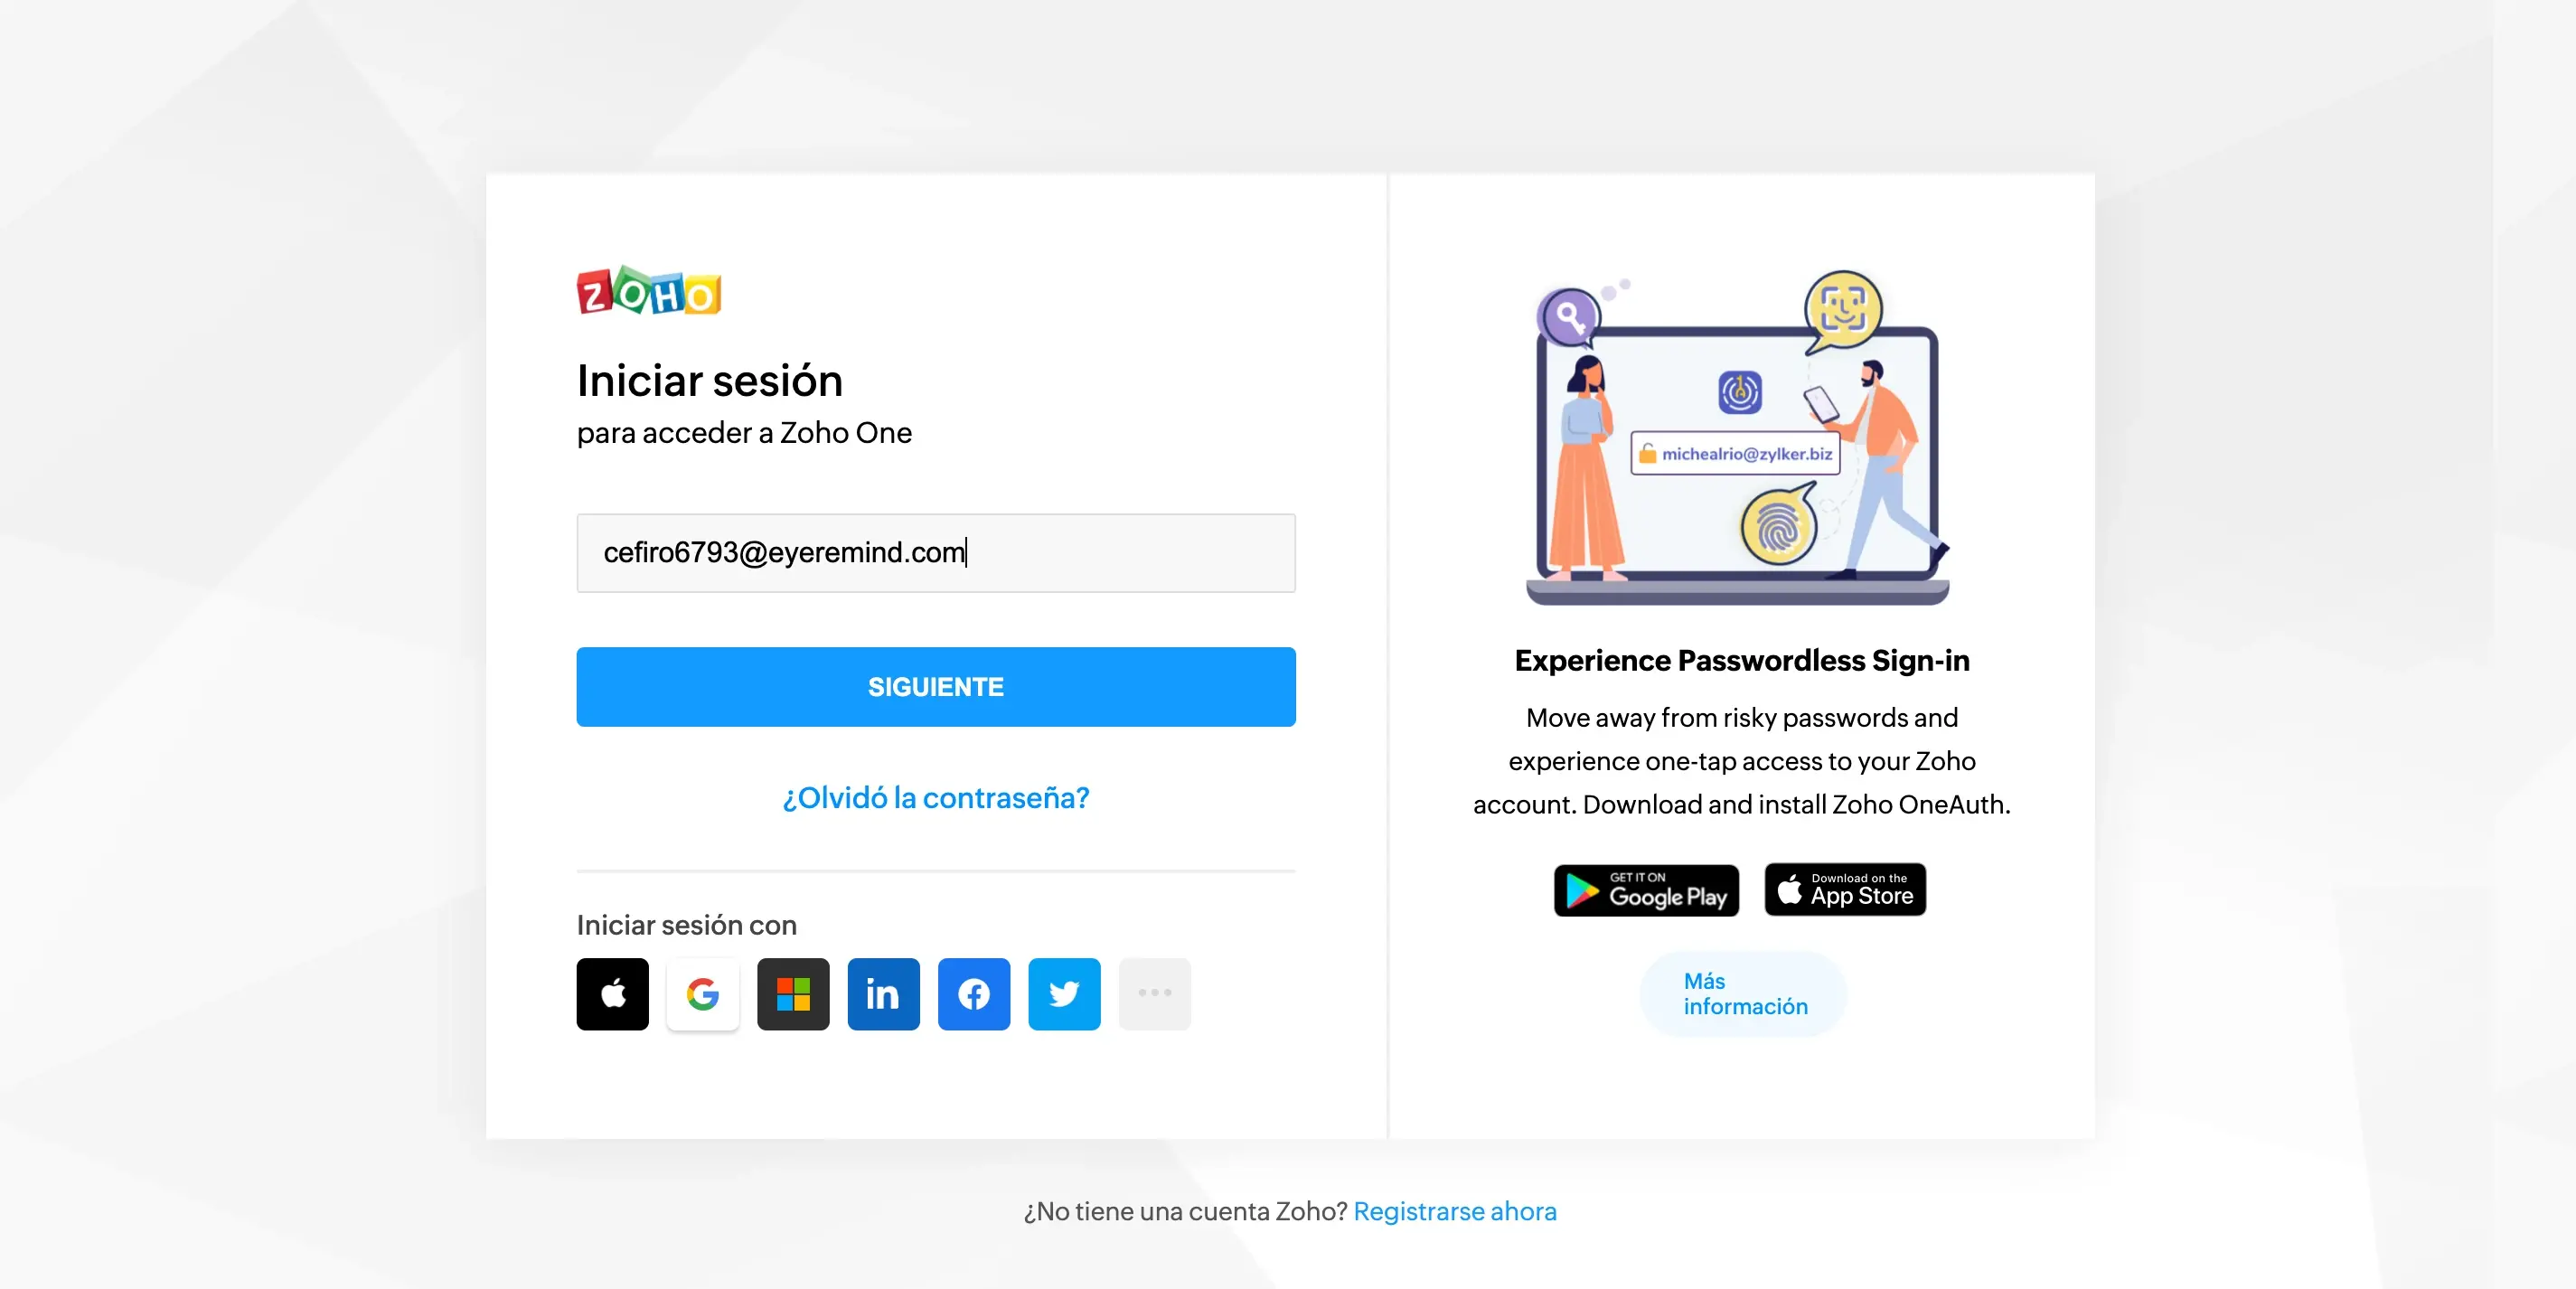Select sign in with Twitter icon
Image resolution: width=2576 pixels, height=1289 pixels.
(1064, 994)
